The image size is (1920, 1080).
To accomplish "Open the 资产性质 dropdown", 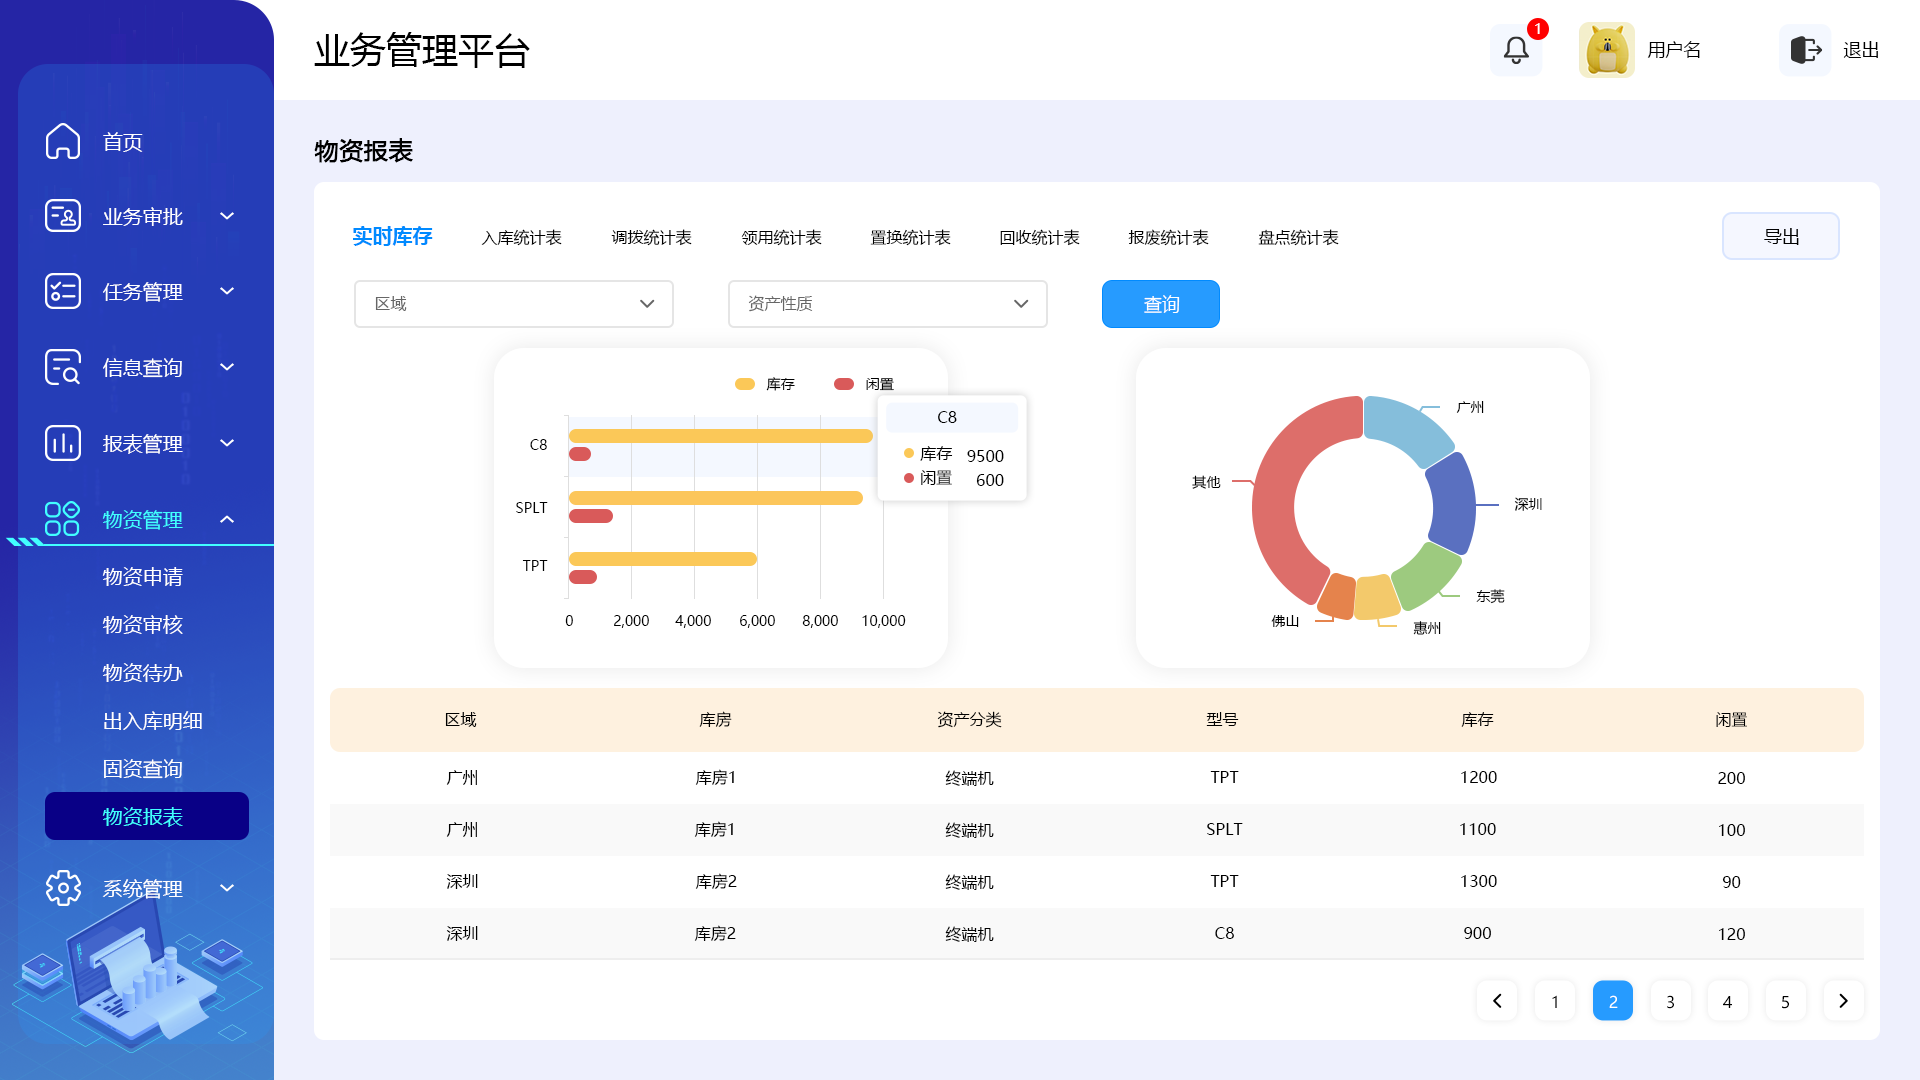I will click(x=887, y=304).
